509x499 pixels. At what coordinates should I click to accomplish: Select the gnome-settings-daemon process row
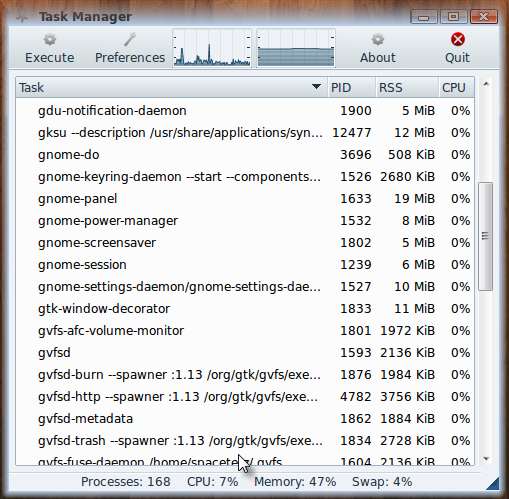pos(245,287)
